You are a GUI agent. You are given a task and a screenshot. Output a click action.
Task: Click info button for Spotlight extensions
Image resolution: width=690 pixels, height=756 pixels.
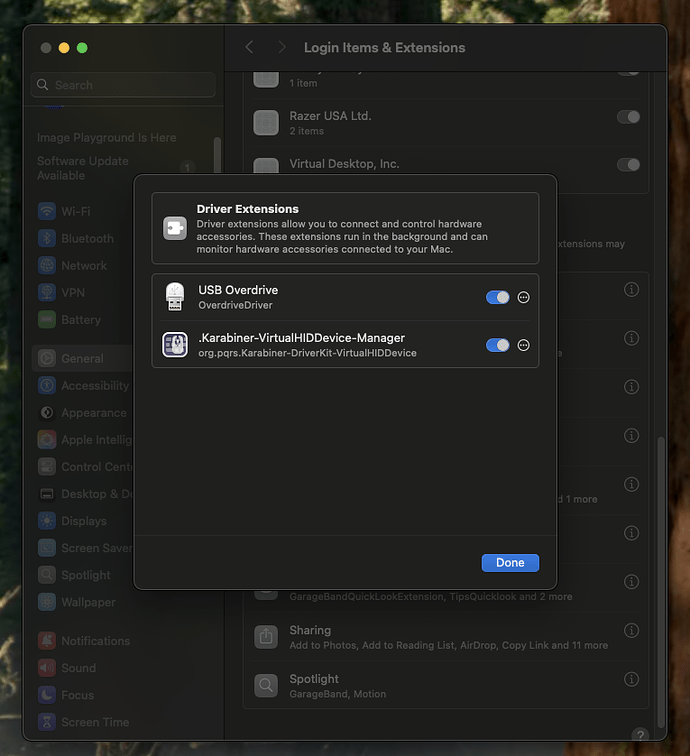tap(631, 679)
